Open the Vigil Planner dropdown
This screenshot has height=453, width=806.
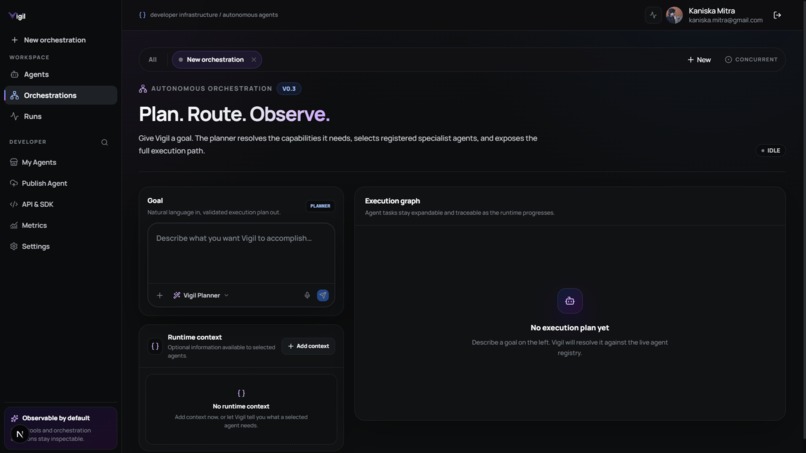(201, 296)
